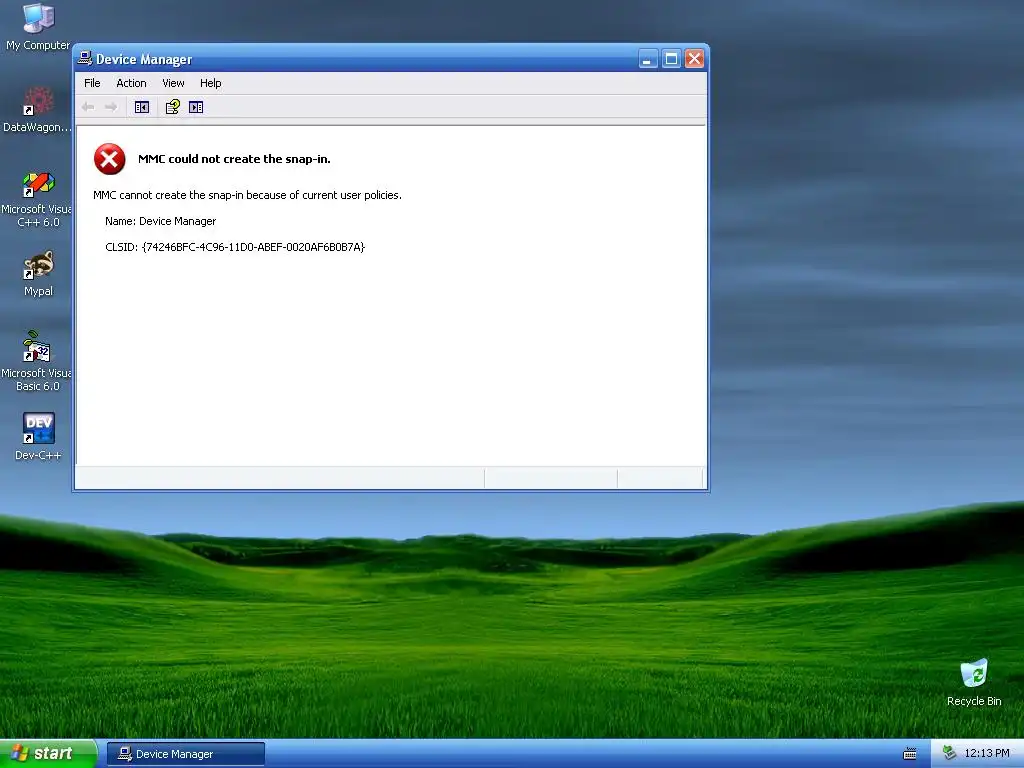
Task: Close the Device Manager window
Action: (694, 59)
